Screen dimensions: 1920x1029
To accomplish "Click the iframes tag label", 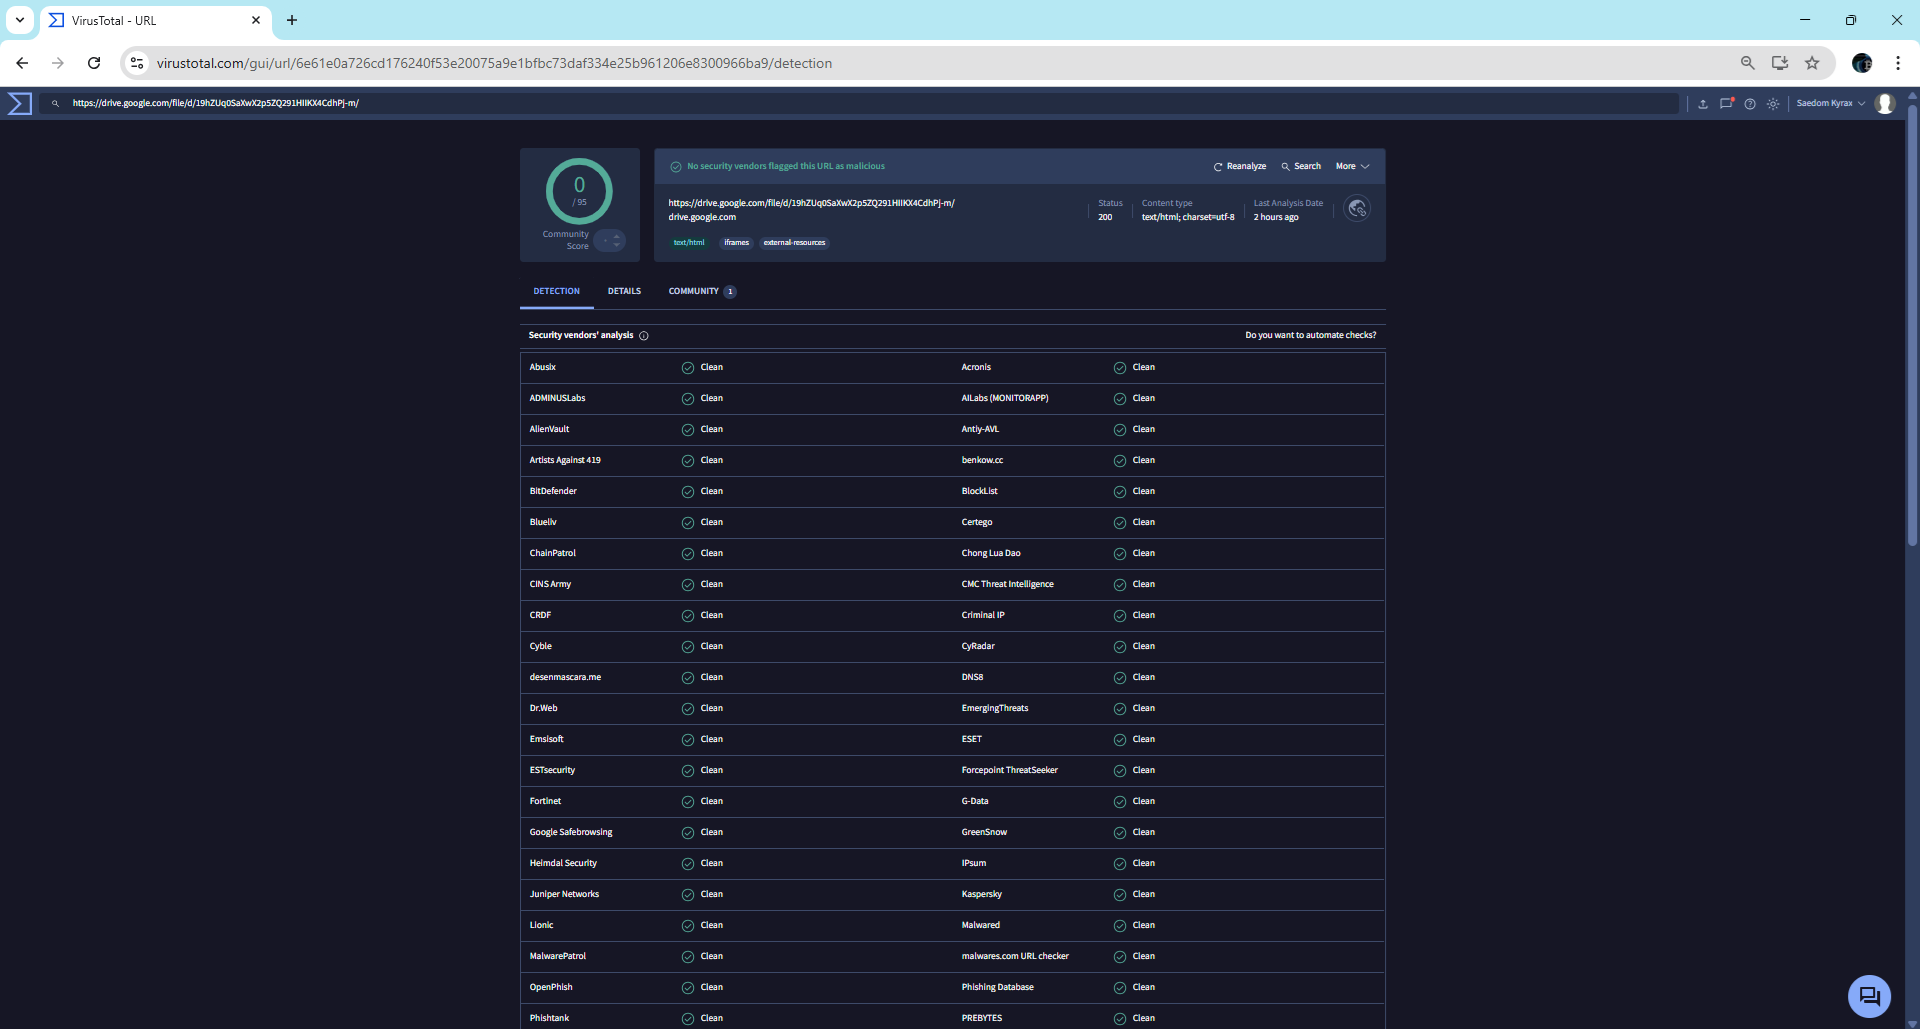I will pos(736,242).
